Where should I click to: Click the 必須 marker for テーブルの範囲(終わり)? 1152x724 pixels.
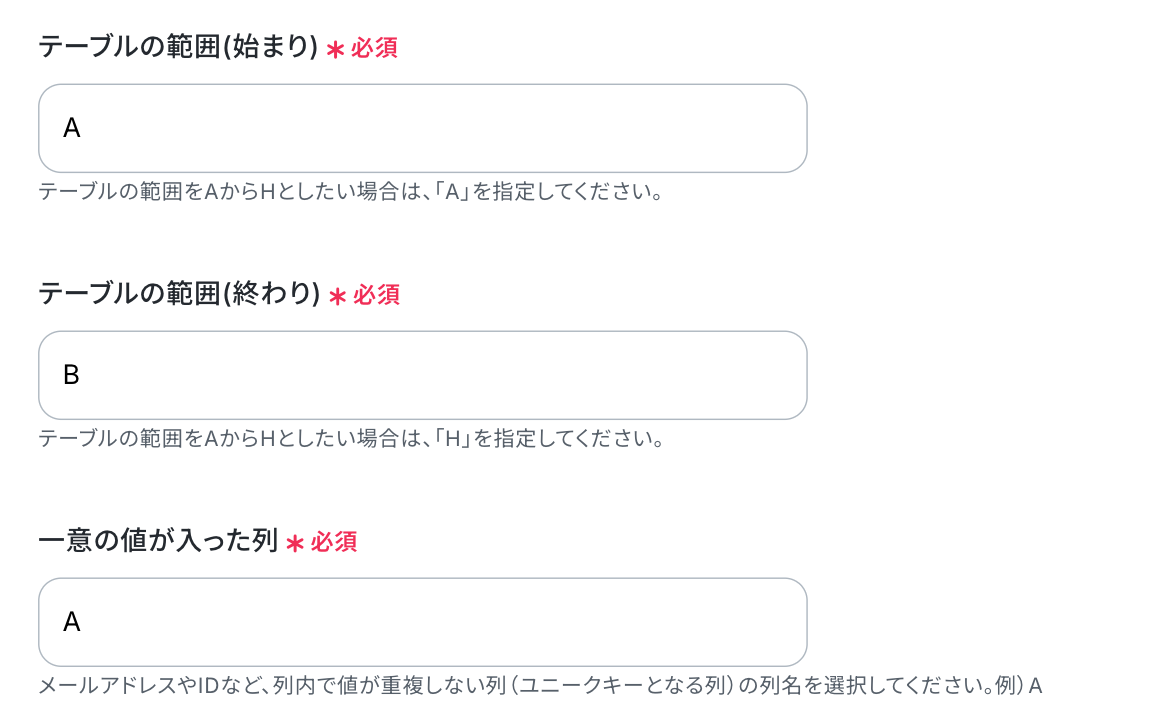[x=376, y=295]
